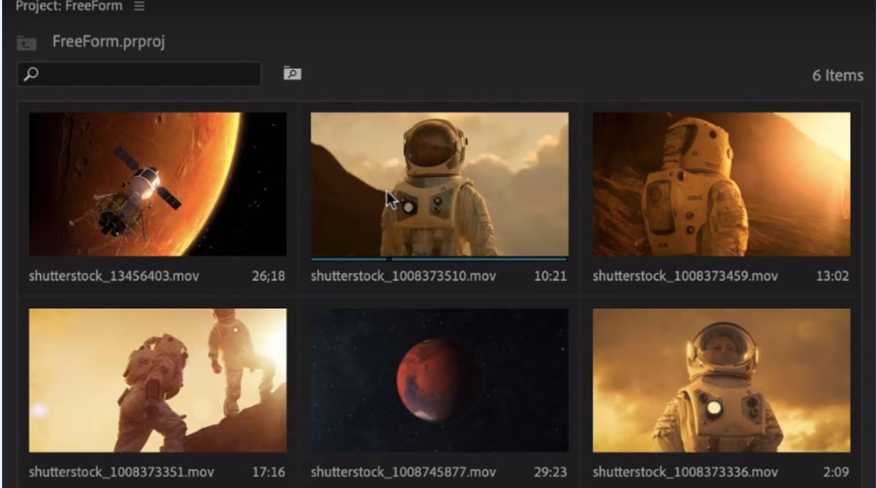Click the Project: FreeForm panel tab
The image size is (876, 488).
[69, 6]
